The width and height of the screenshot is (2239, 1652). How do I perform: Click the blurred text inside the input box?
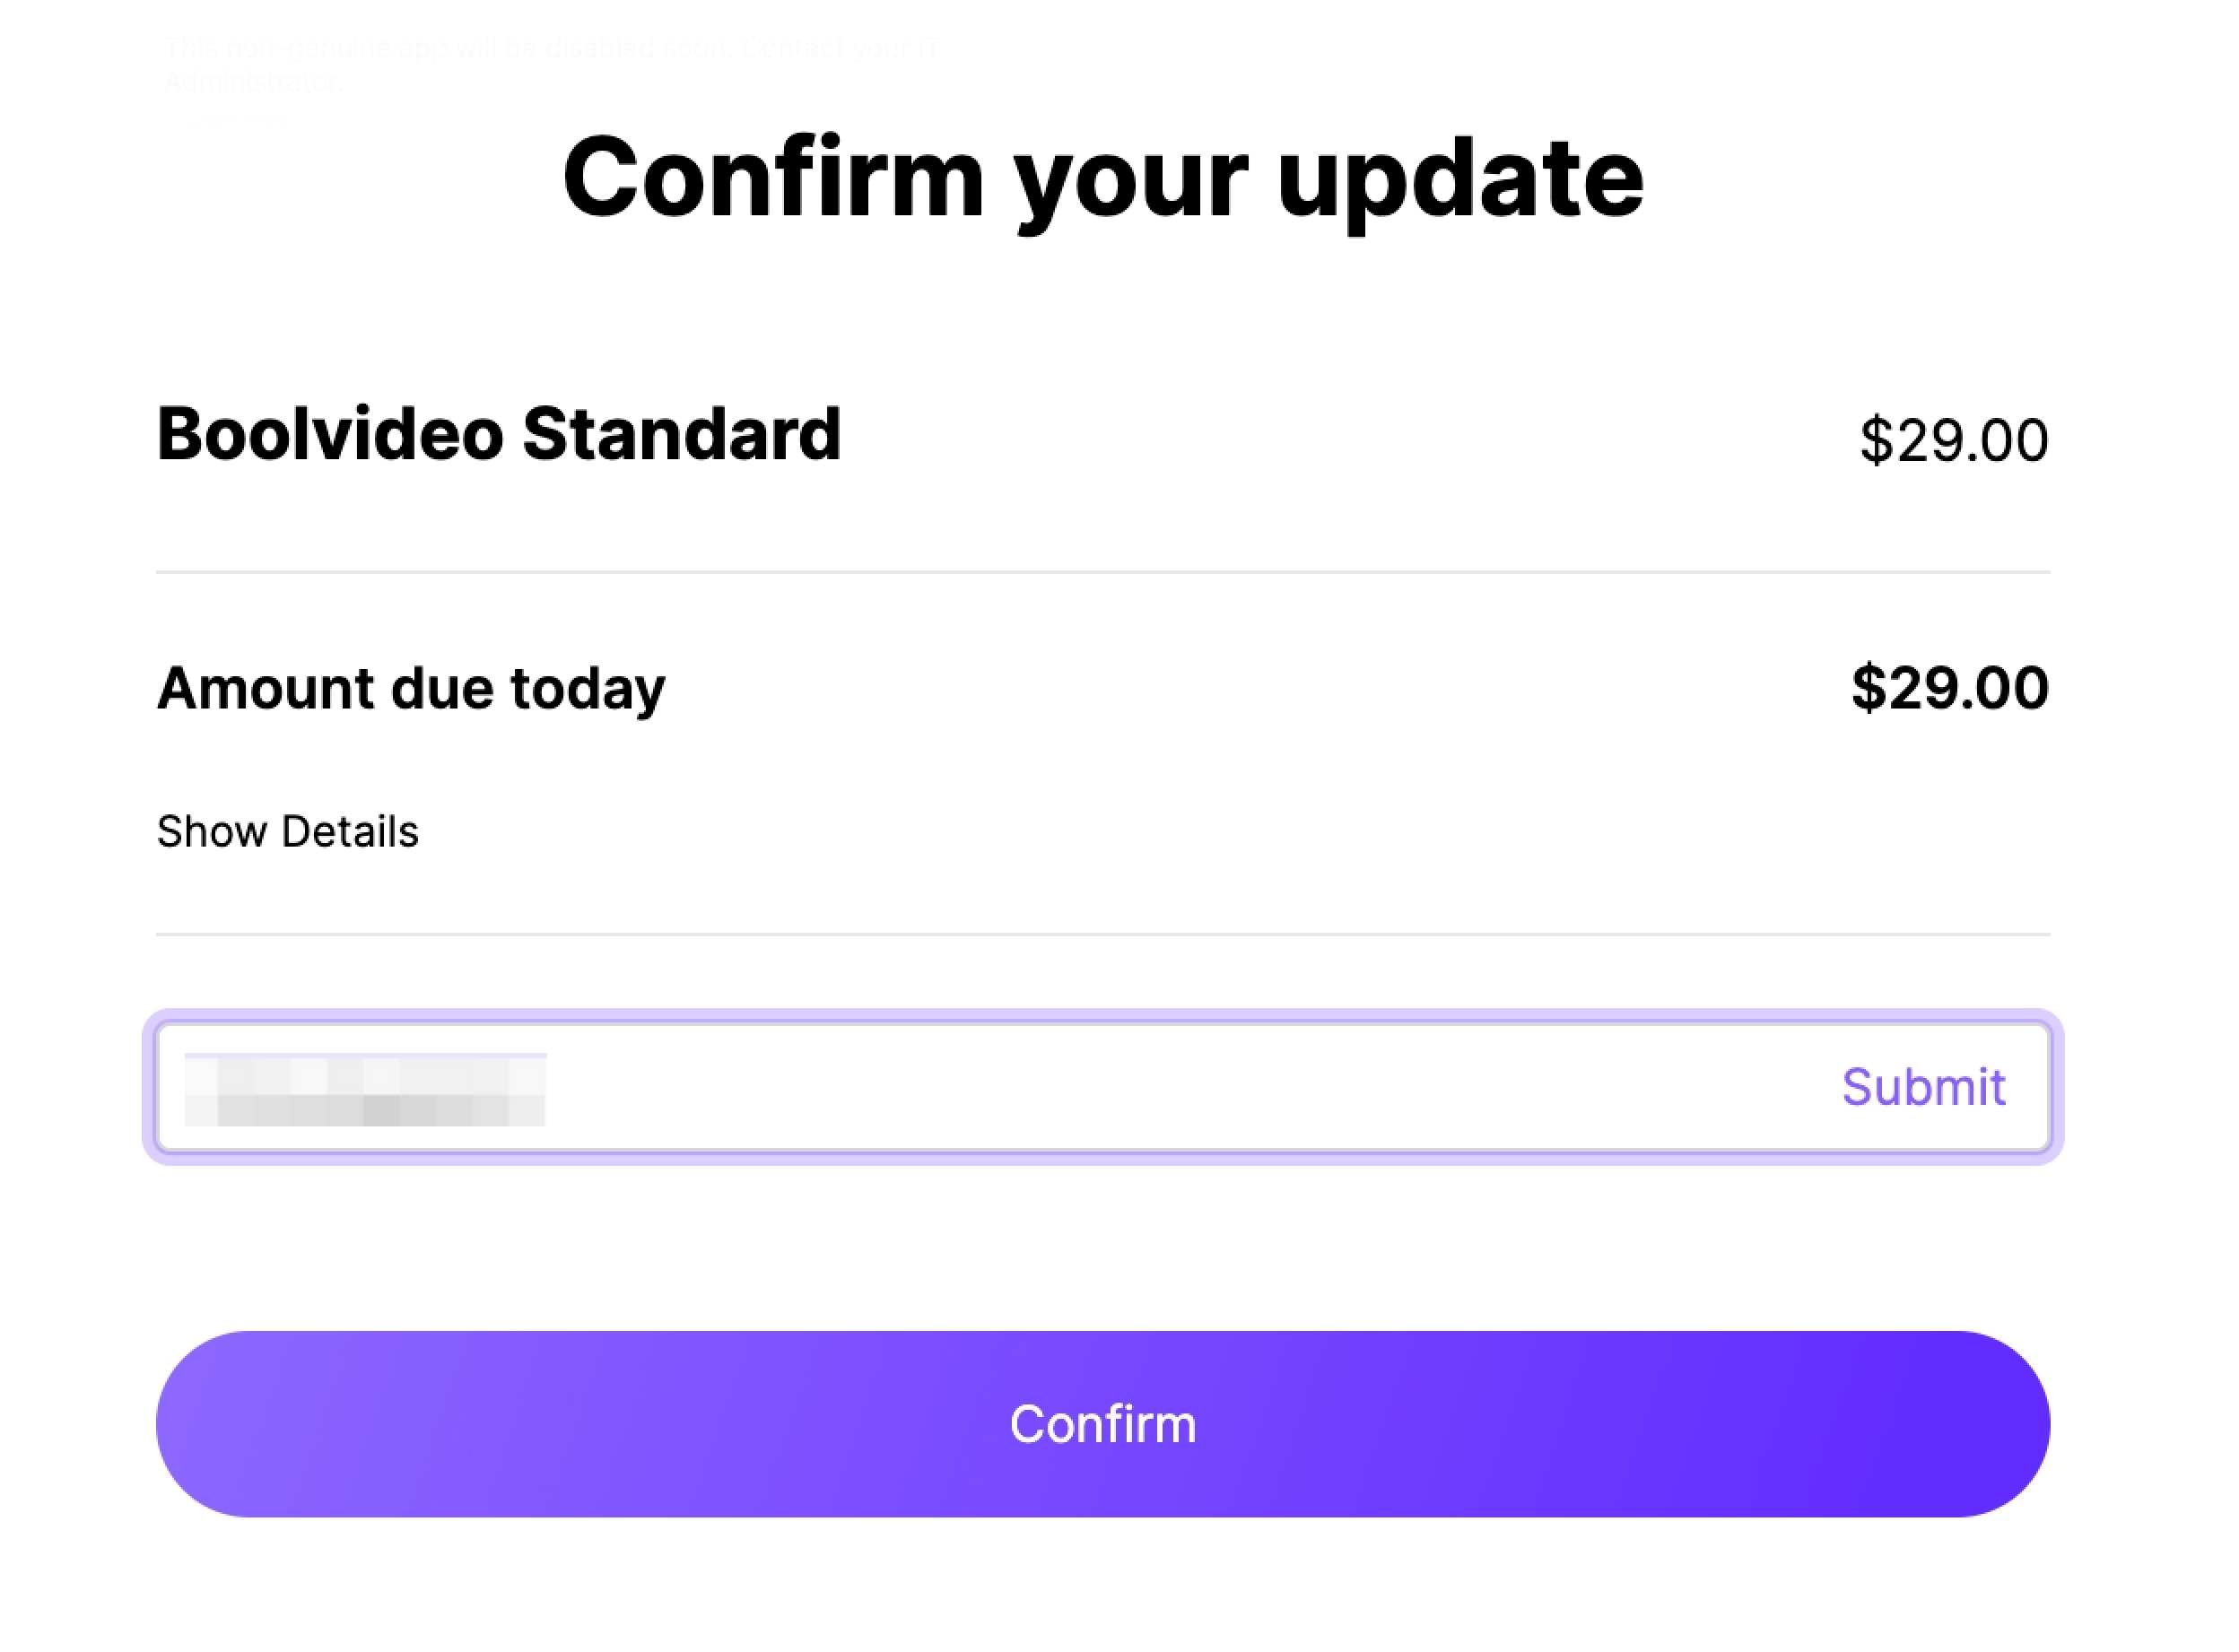point(365,1090)
